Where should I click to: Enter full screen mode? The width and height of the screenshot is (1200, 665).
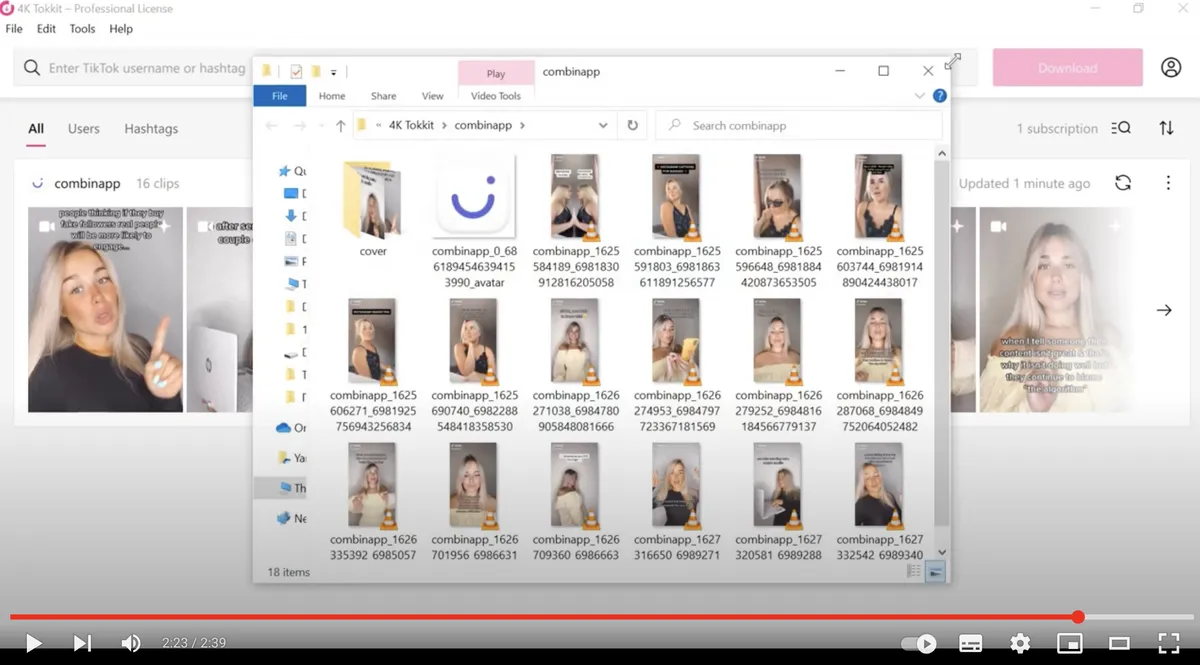(1168, 643)
